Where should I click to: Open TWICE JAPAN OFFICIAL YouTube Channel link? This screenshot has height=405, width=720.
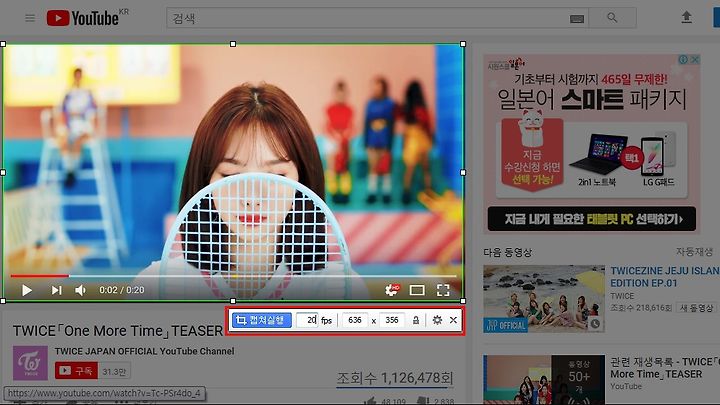(x=145, y=351)
